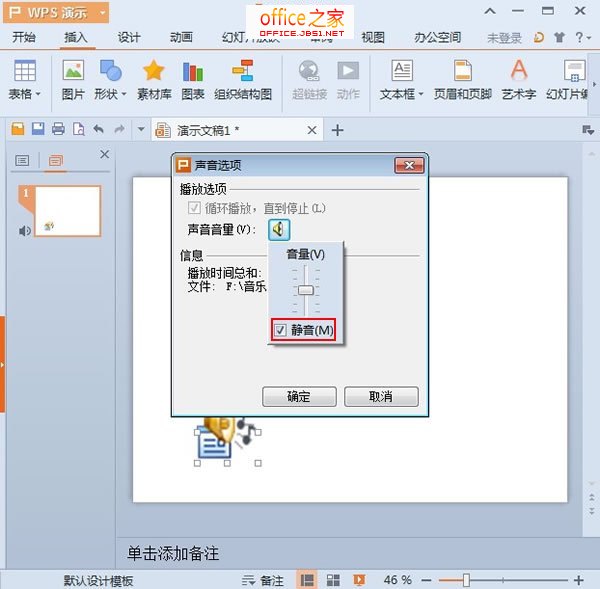Click the 取消 button in dialog

click(381, 396)
